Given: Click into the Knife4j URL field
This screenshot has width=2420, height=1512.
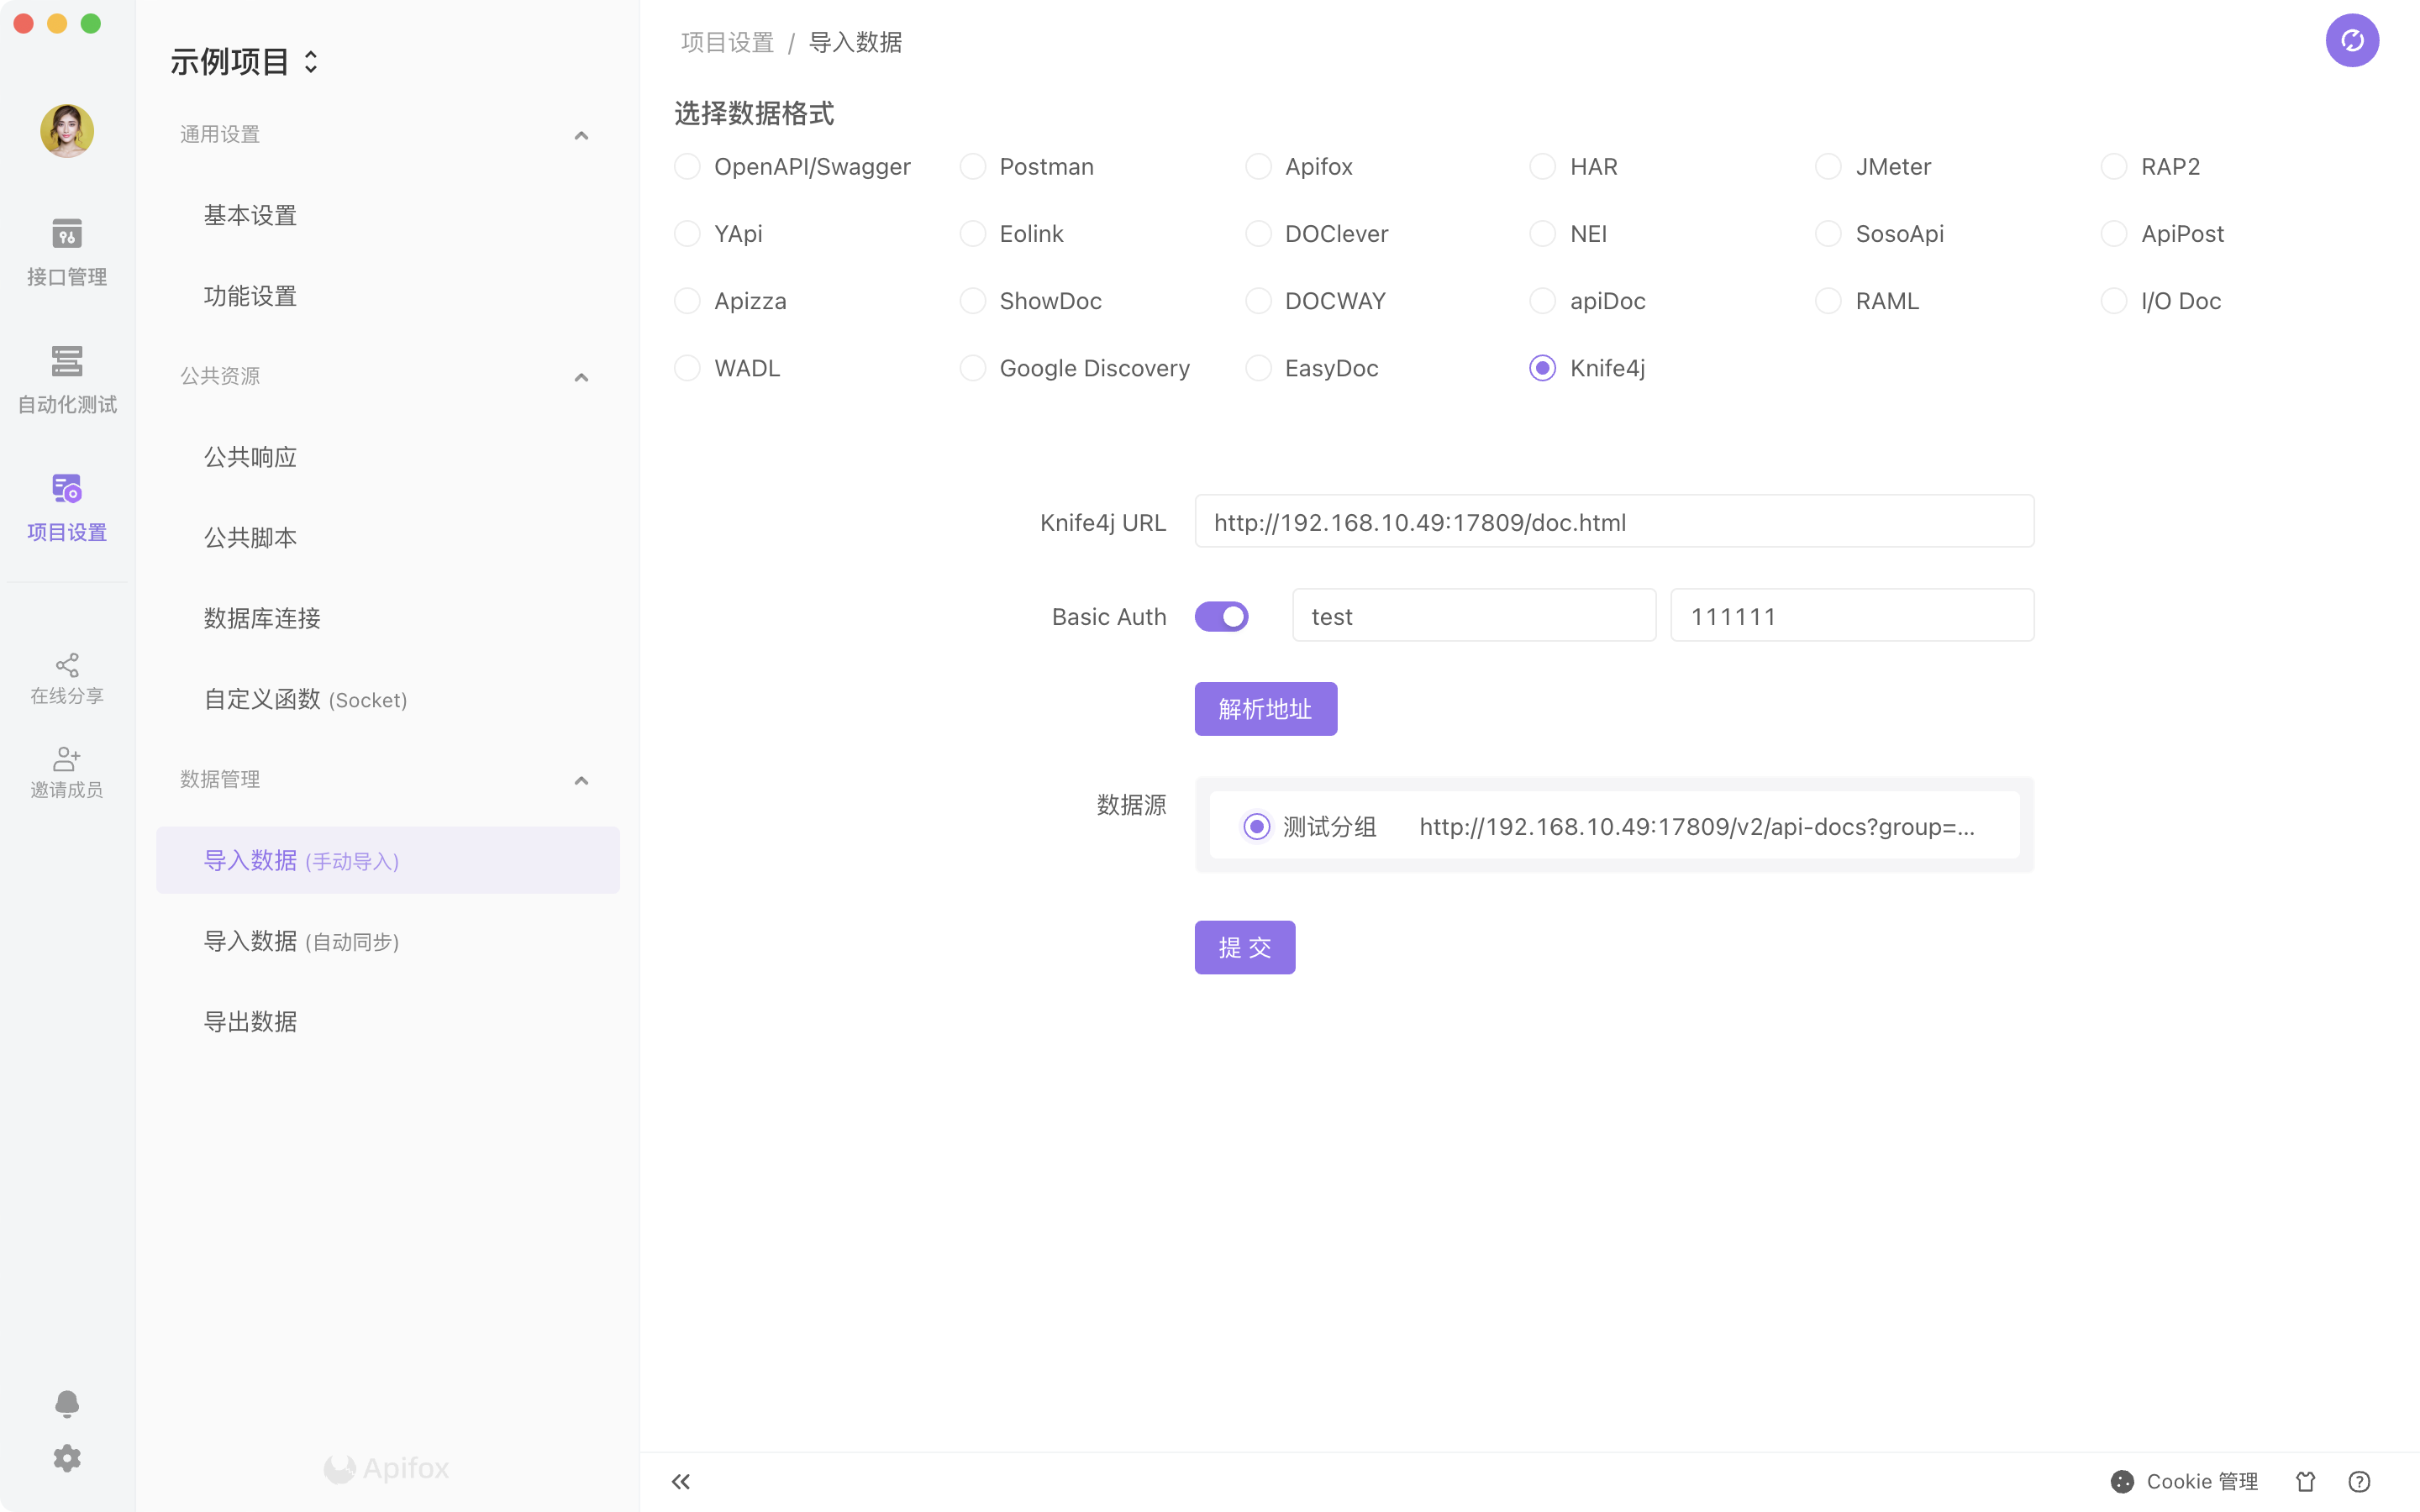Looking at the screenshot, I should [x=1613, y=522].
